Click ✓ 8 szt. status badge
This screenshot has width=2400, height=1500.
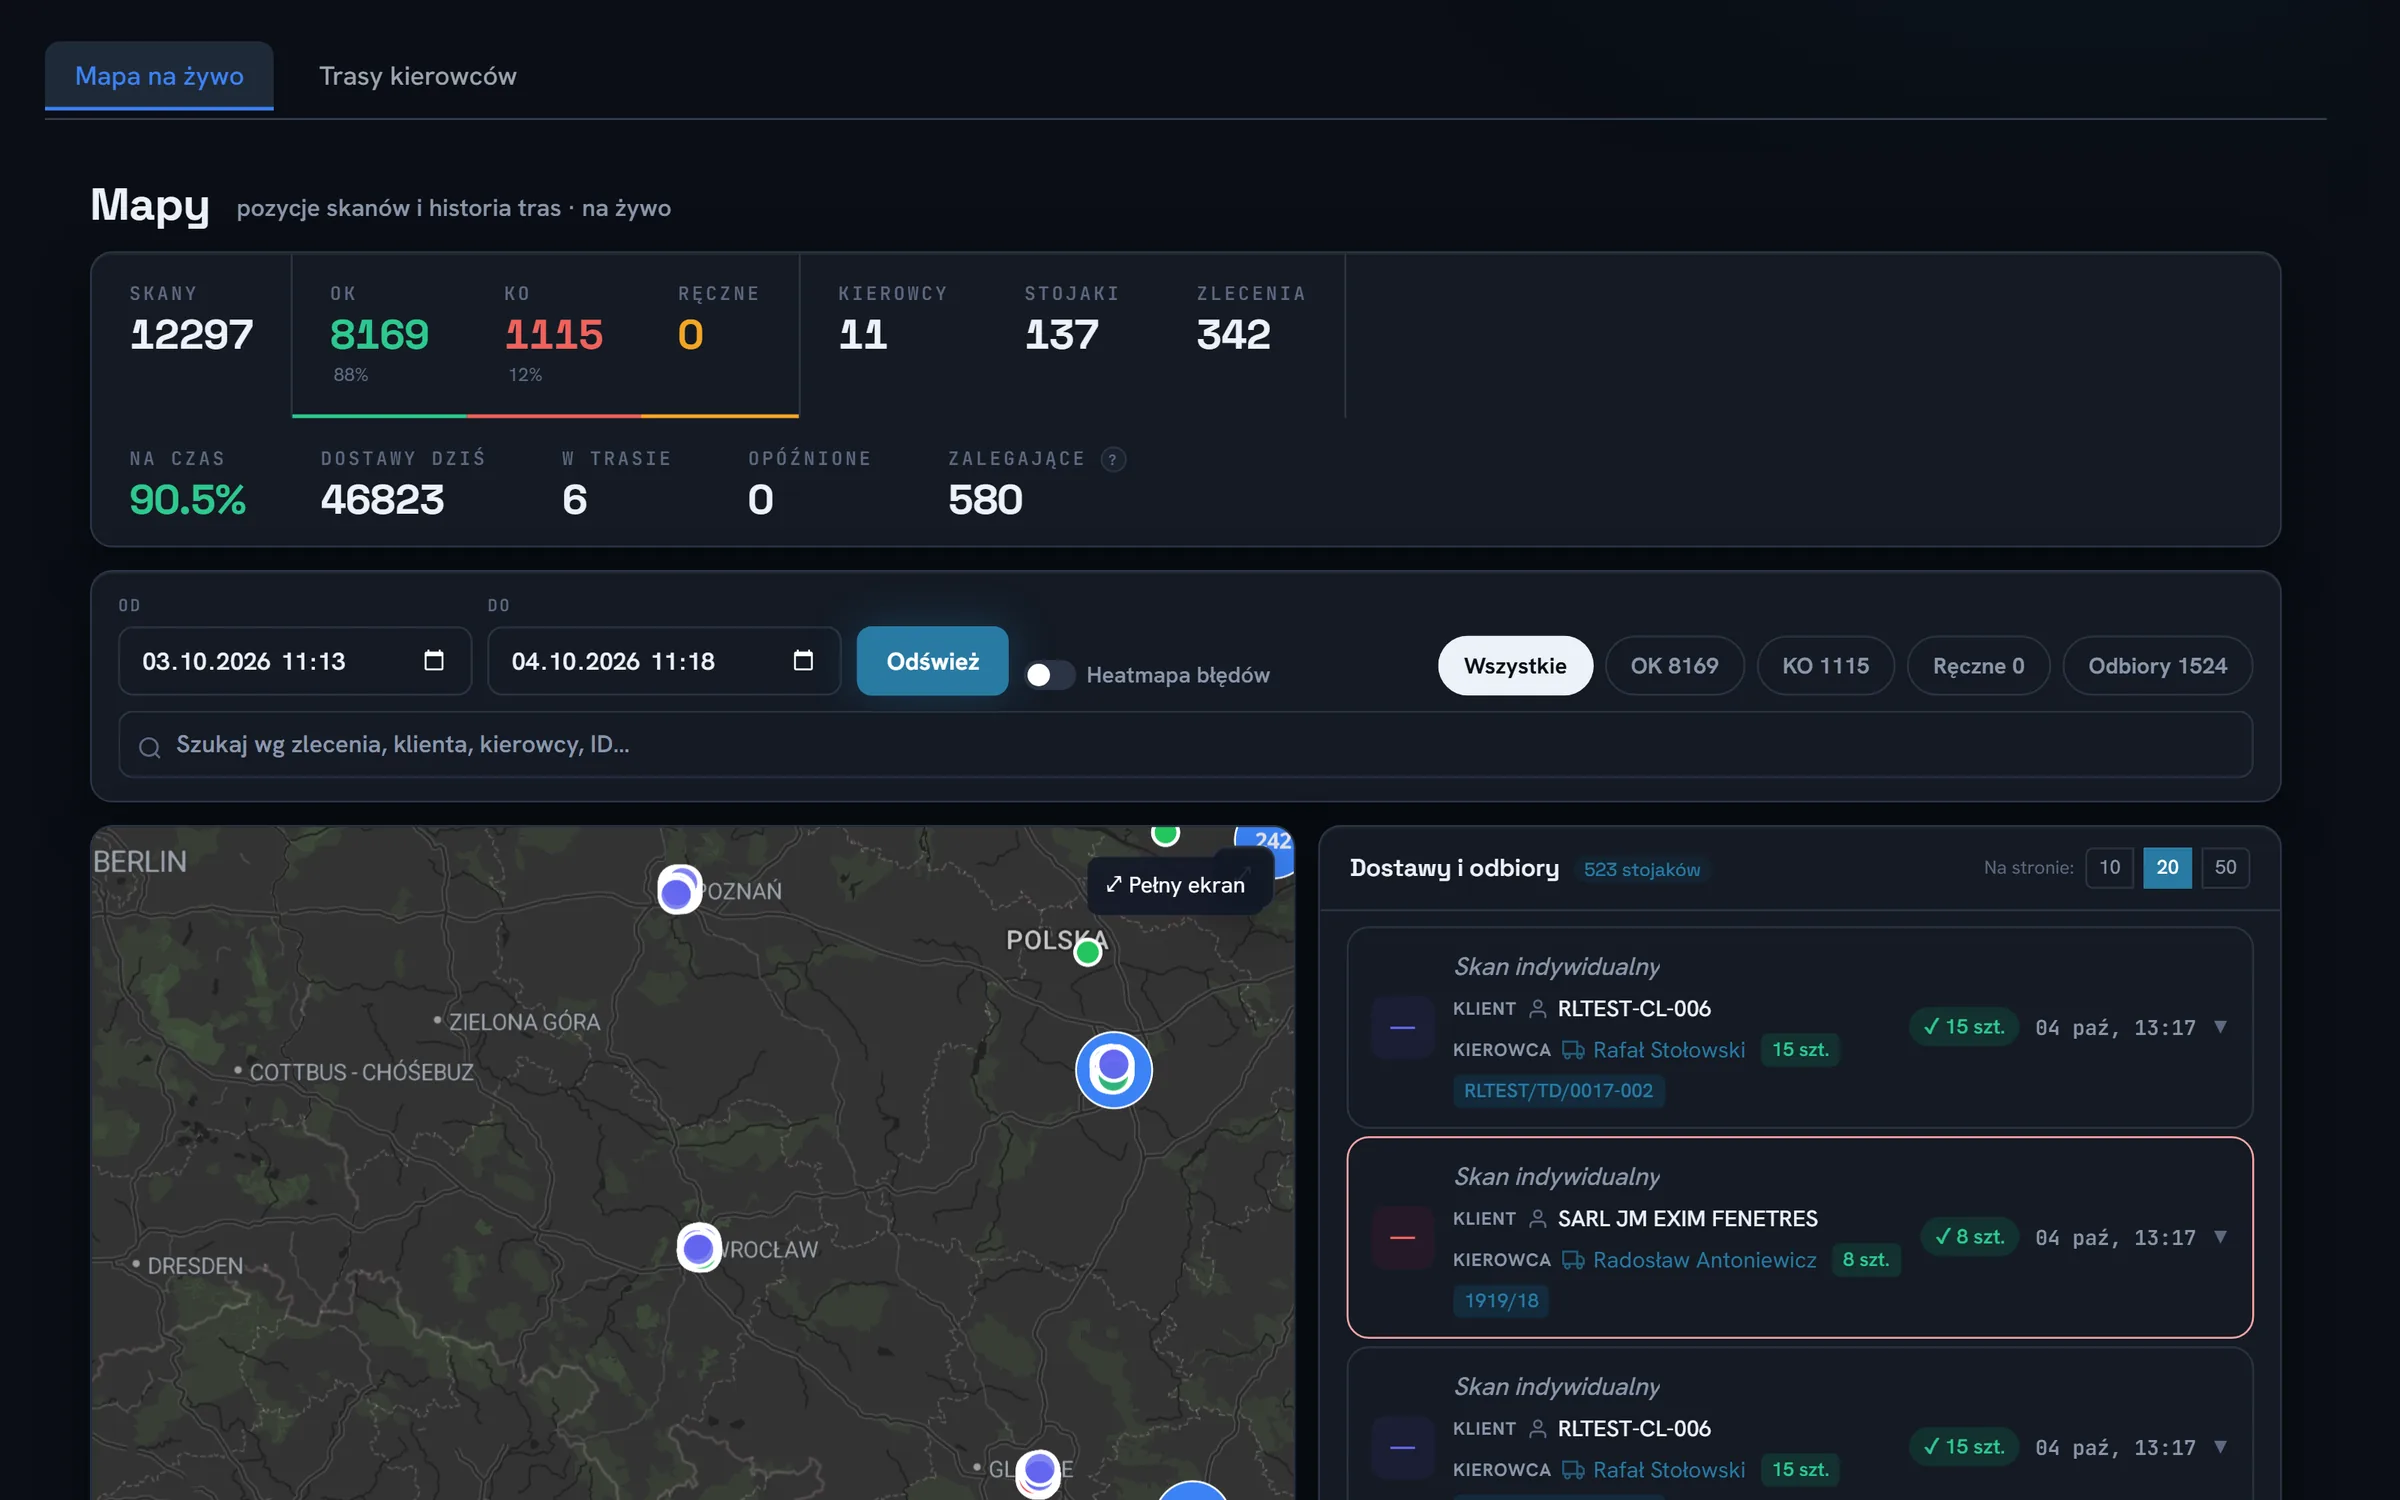[x=1969, y=1238]
